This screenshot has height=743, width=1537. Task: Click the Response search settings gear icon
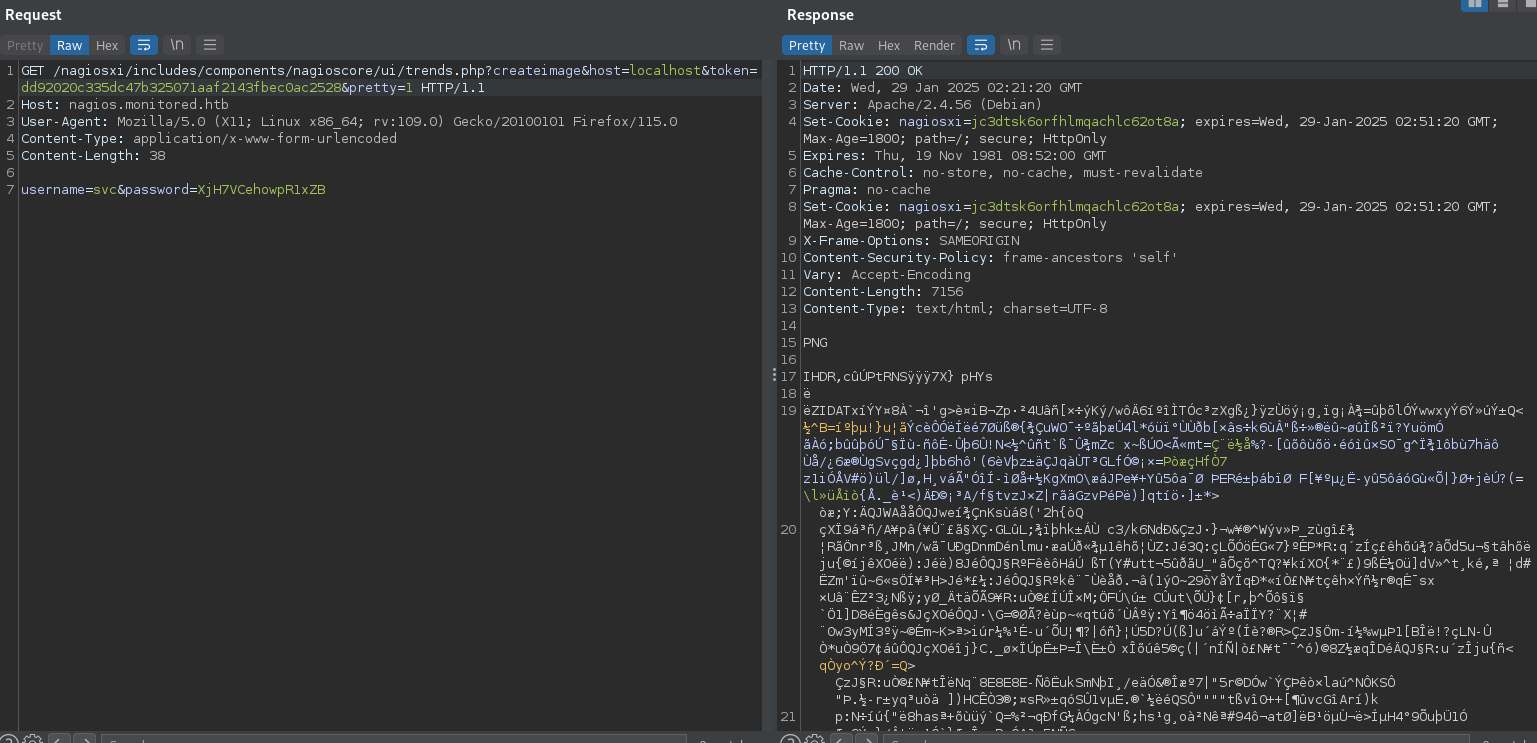pyautogui.click(x=814, y=741)
